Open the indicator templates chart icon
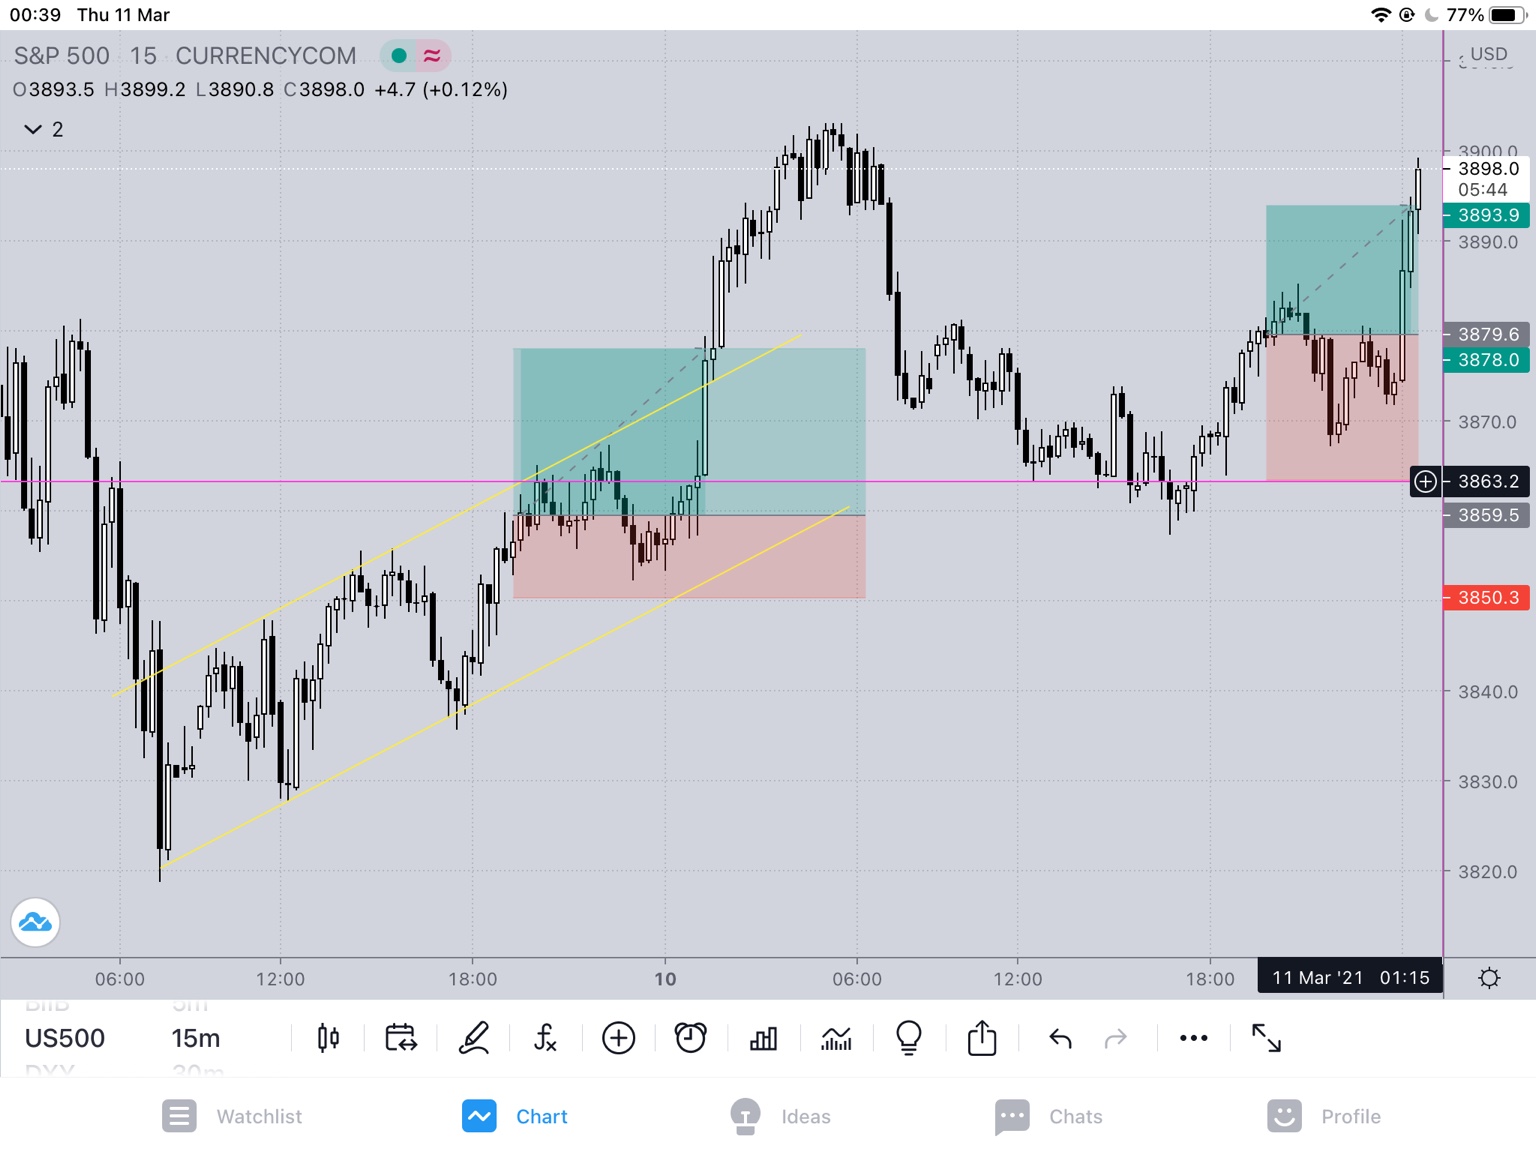Image resolution: width=1536 pixels, height=1152 pixels. pos(836,1038)
